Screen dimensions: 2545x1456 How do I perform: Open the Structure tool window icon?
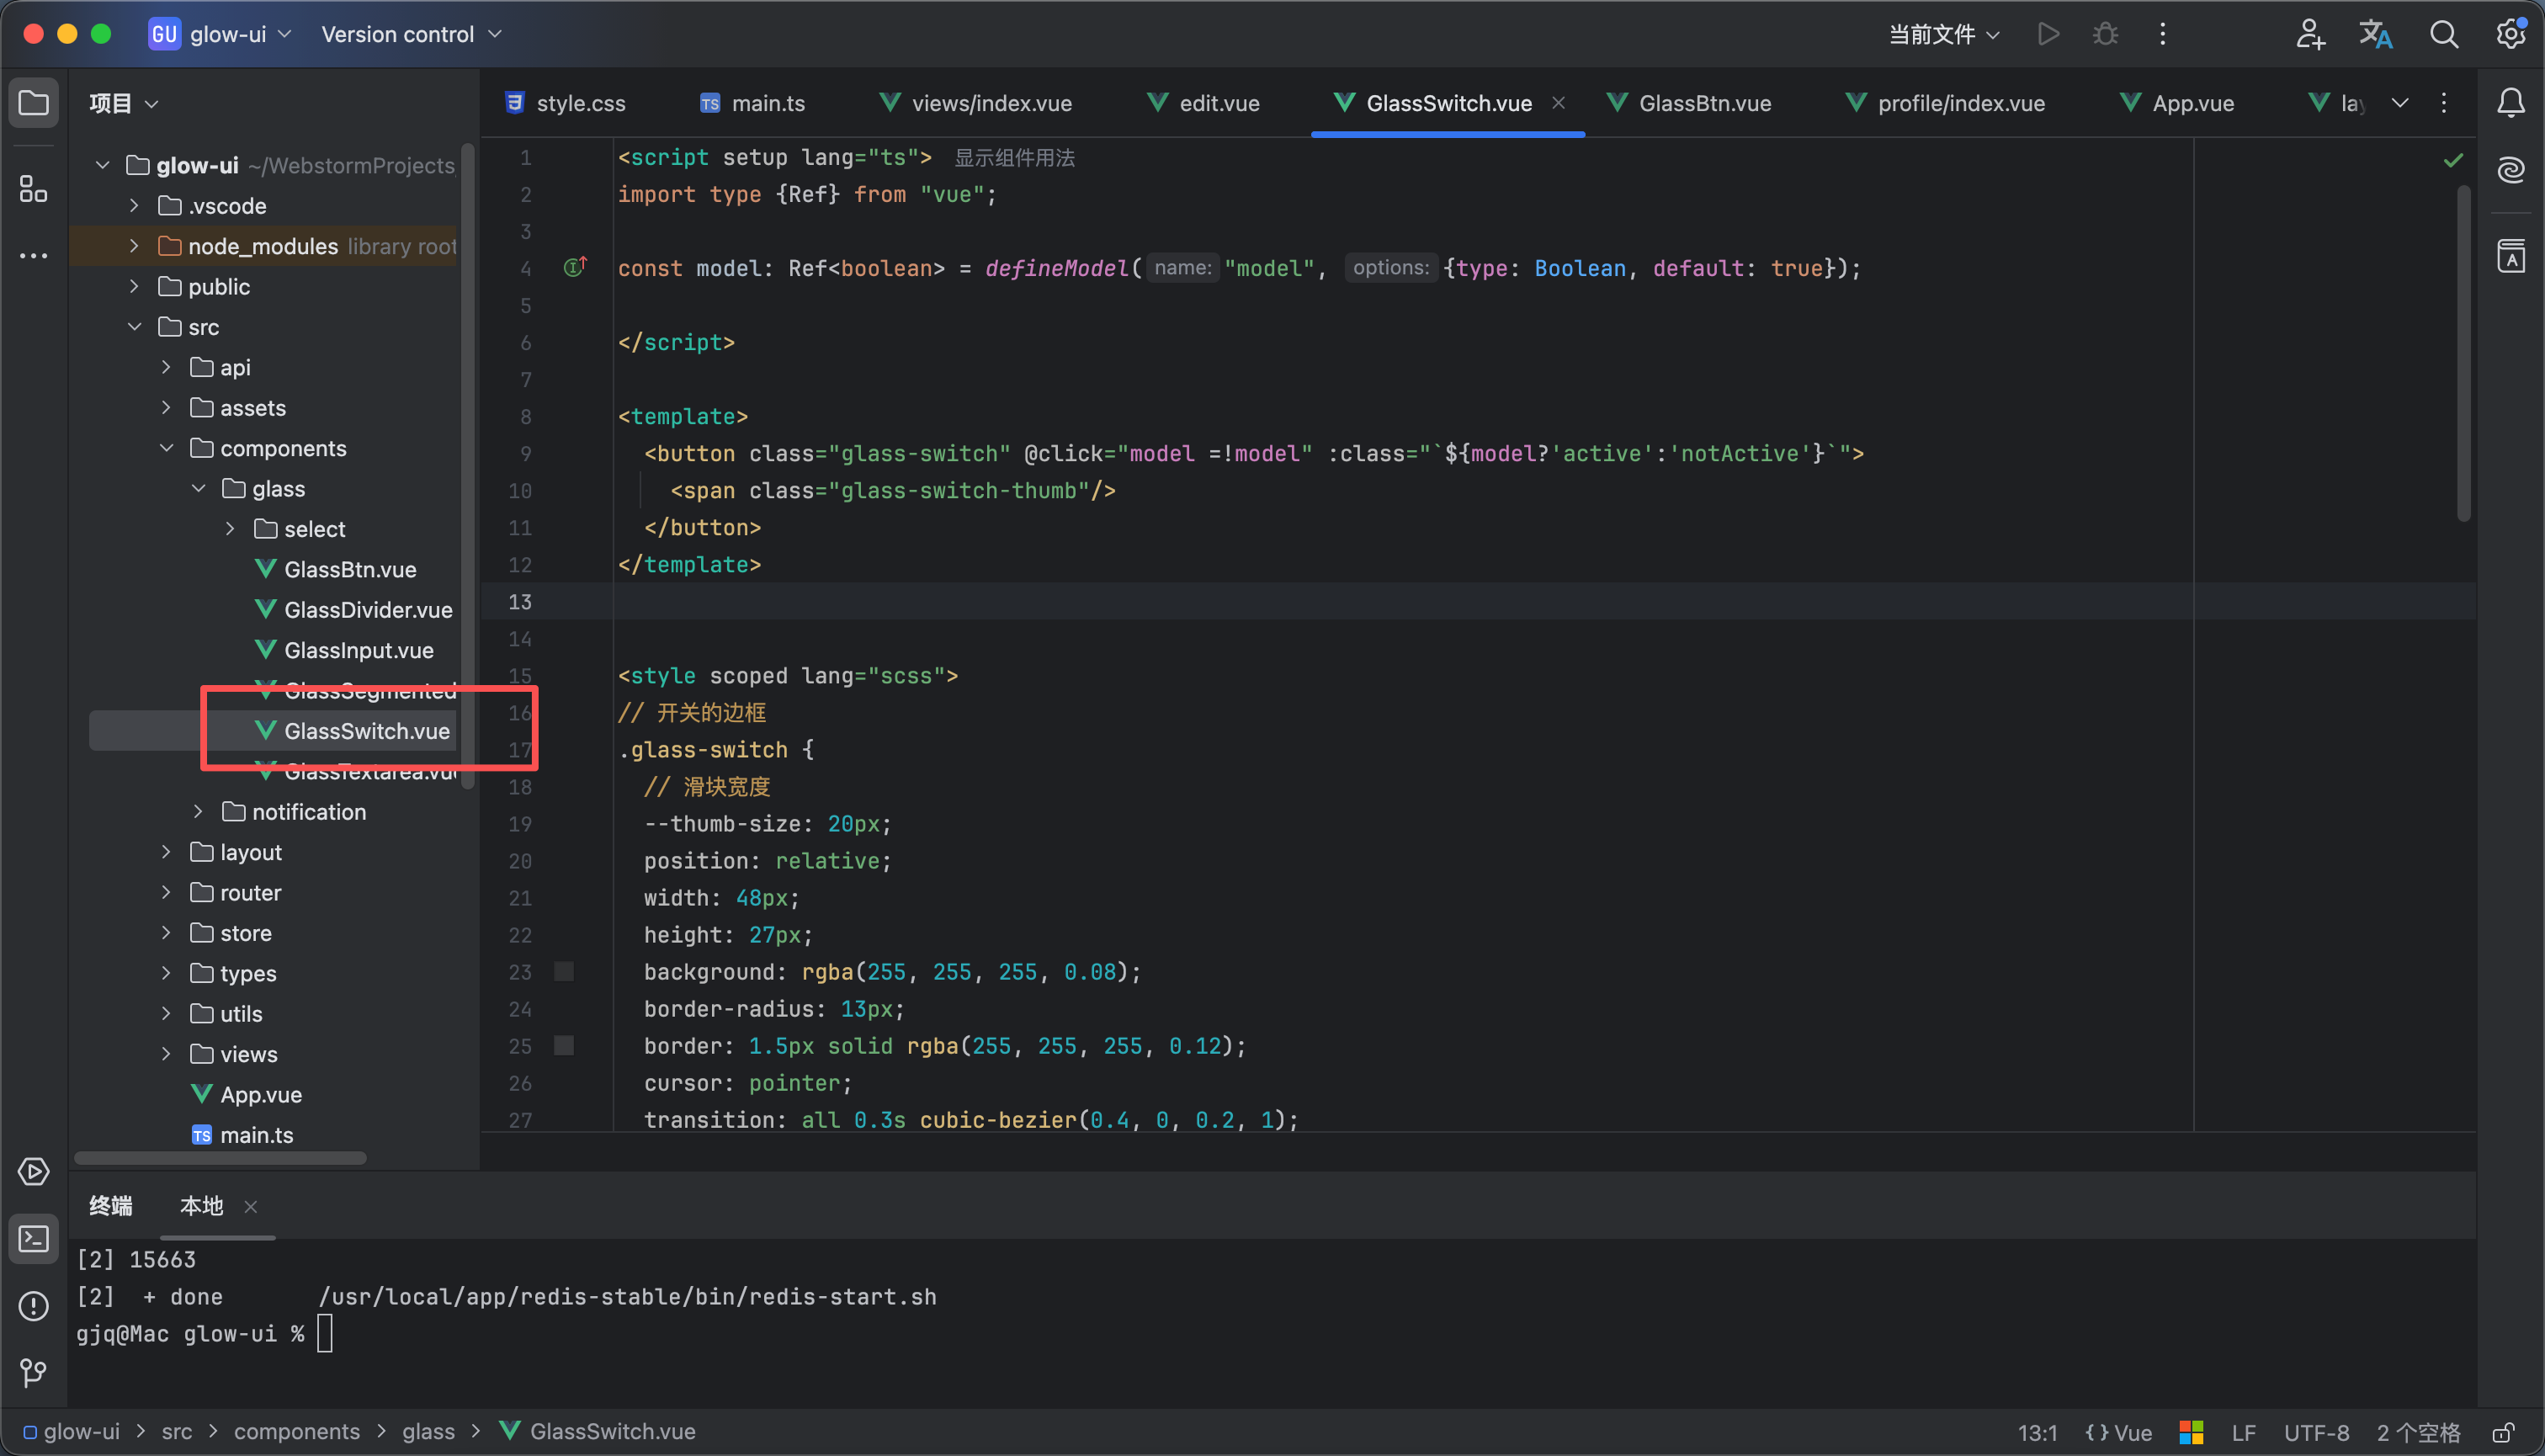point(33,188)
